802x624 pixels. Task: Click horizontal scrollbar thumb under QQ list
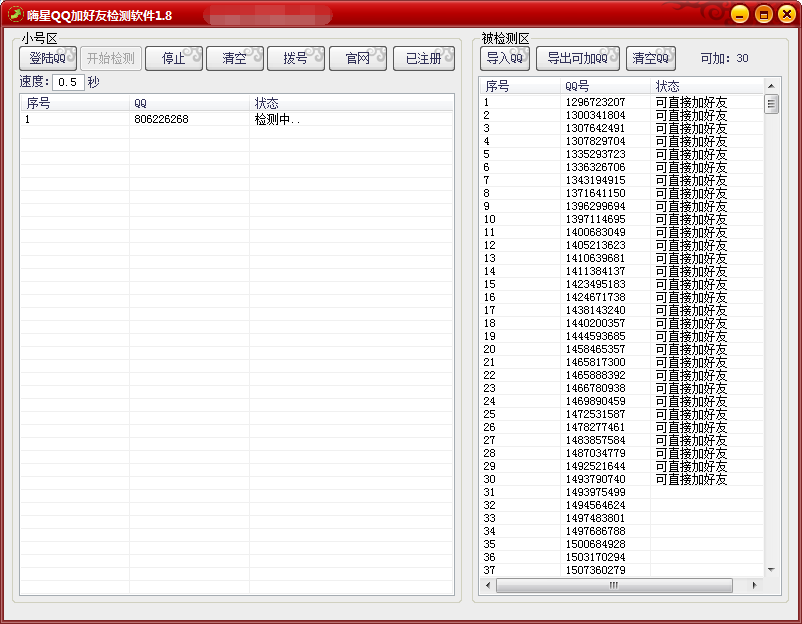pyautogui.click(x=614, y=585)
